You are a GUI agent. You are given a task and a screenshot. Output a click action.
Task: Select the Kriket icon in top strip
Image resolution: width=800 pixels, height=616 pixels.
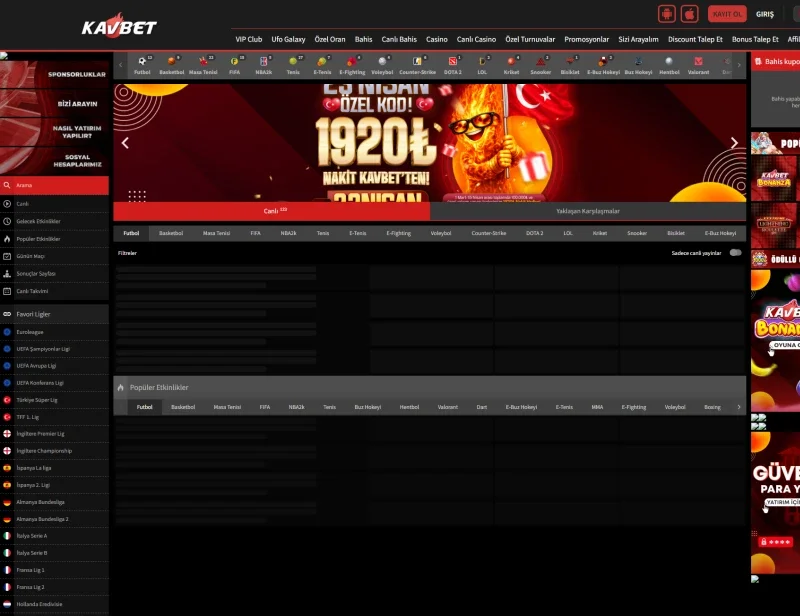[x=511, y=61]
